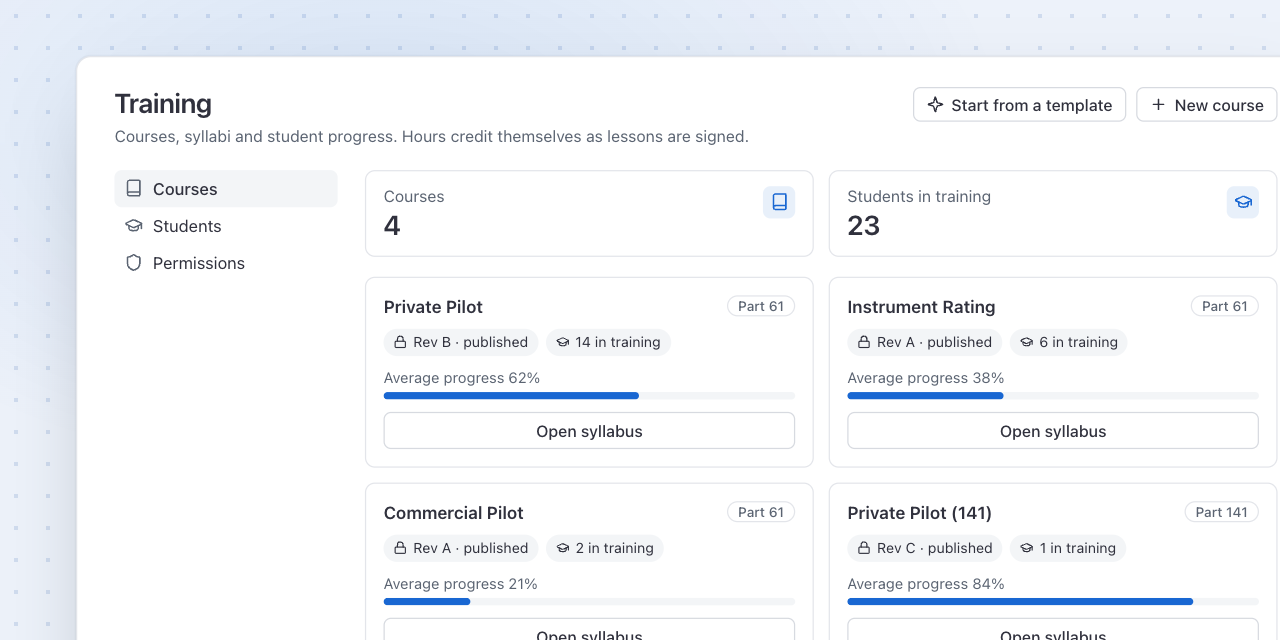Viewport: 1280px width, 640px height.
Task: Click the Commercial Pilot course title
Action: (454, 513)
